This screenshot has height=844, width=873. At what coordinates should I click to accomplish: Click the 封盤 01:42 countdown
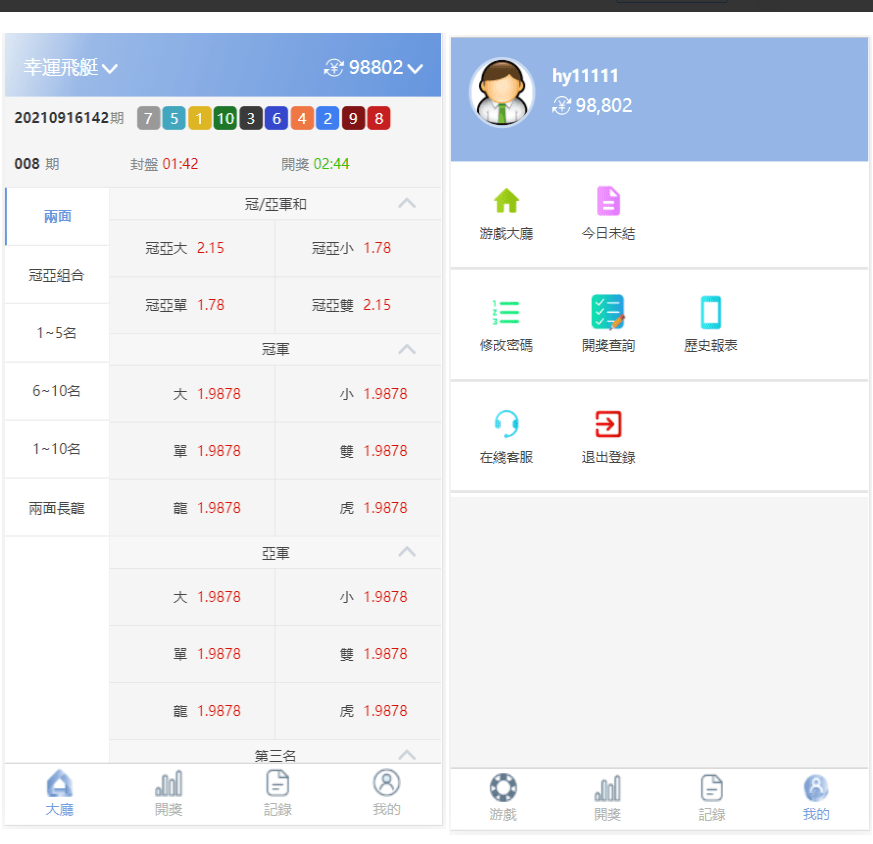[x=164, y=164]
